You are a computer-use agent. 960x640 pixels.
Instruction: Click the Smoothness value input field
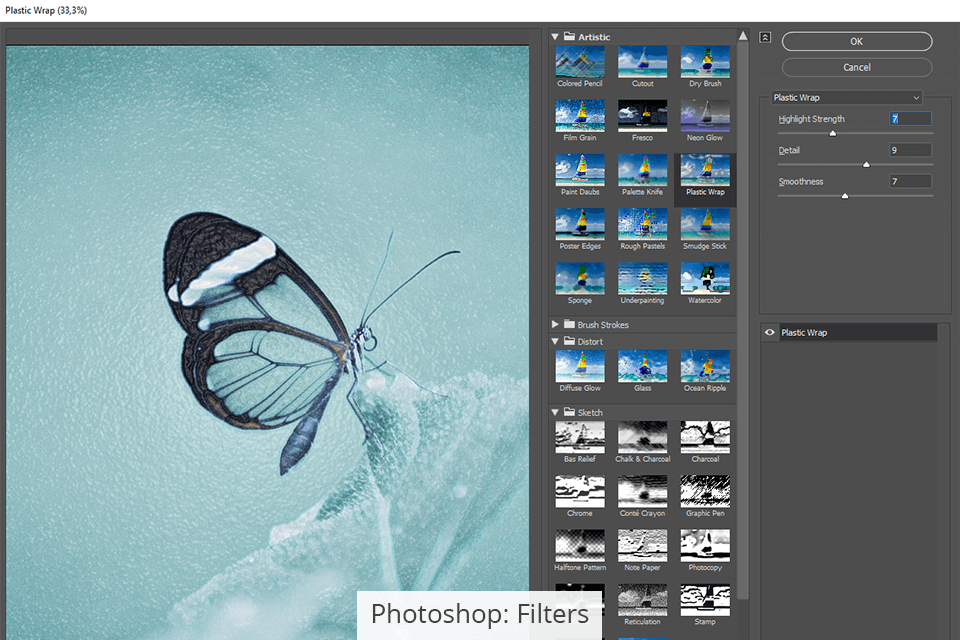tap(910, 182)
